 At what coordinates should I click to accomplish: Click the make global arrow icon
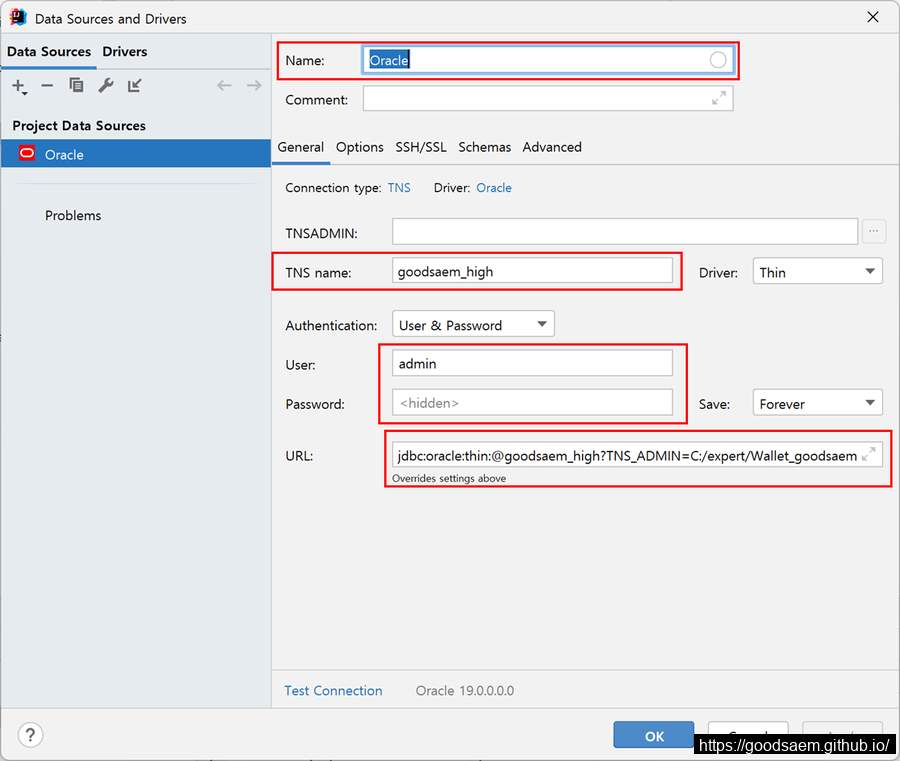click(x=135, y=86)
